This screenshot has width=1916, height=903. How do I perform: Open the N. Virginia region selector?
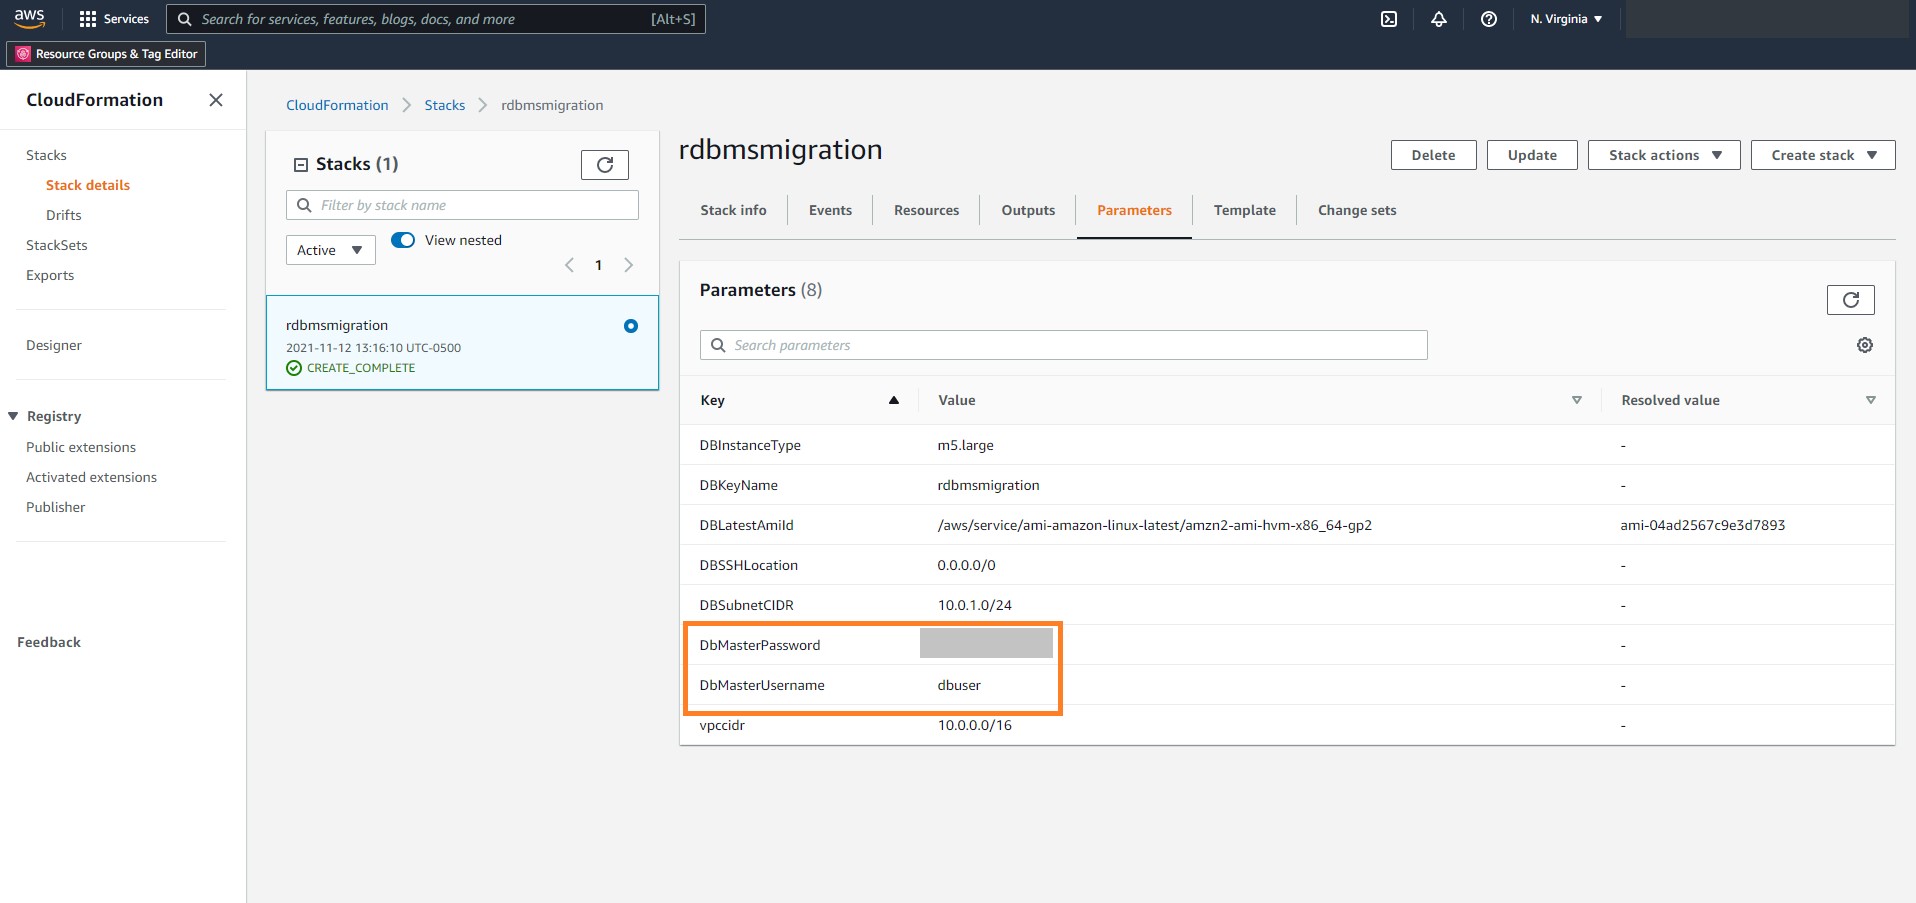(1566, 19)
